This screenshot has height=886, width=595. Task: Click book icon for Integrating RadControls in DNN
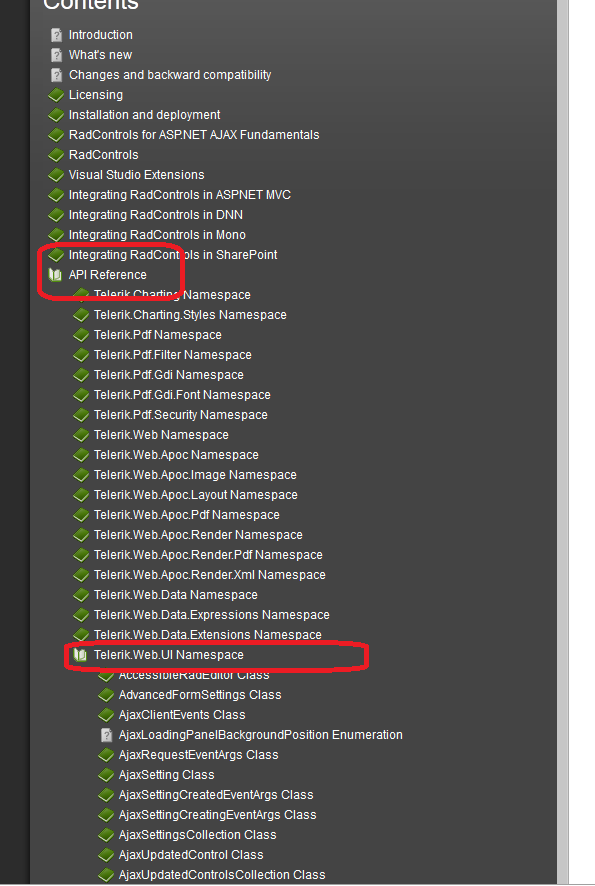[x=56, y=215]
